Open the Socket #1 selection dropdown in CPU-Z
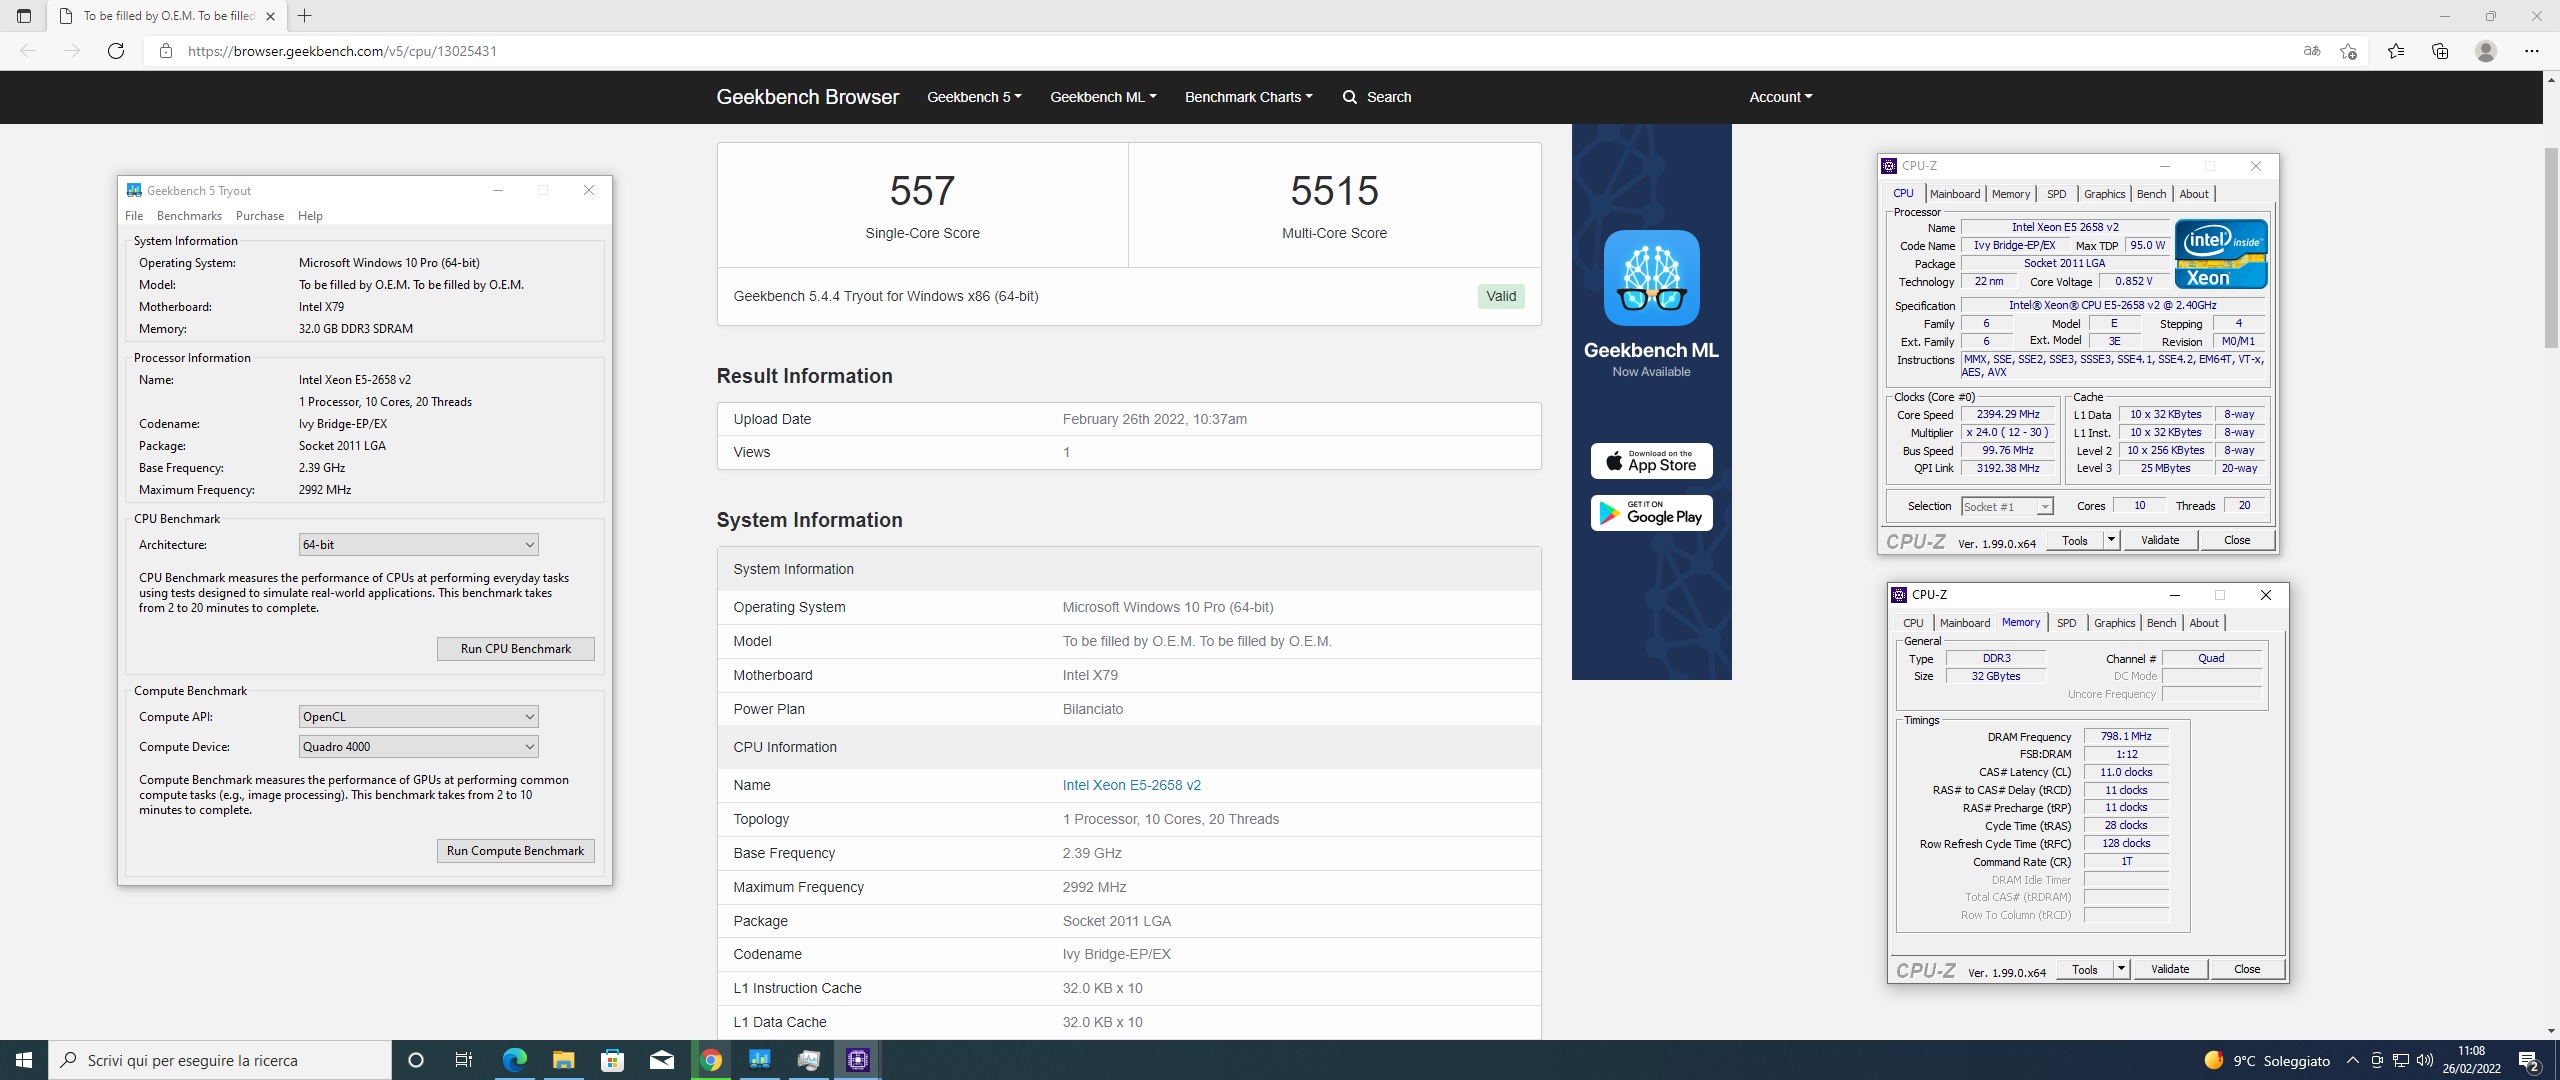 coord(2007,507)
